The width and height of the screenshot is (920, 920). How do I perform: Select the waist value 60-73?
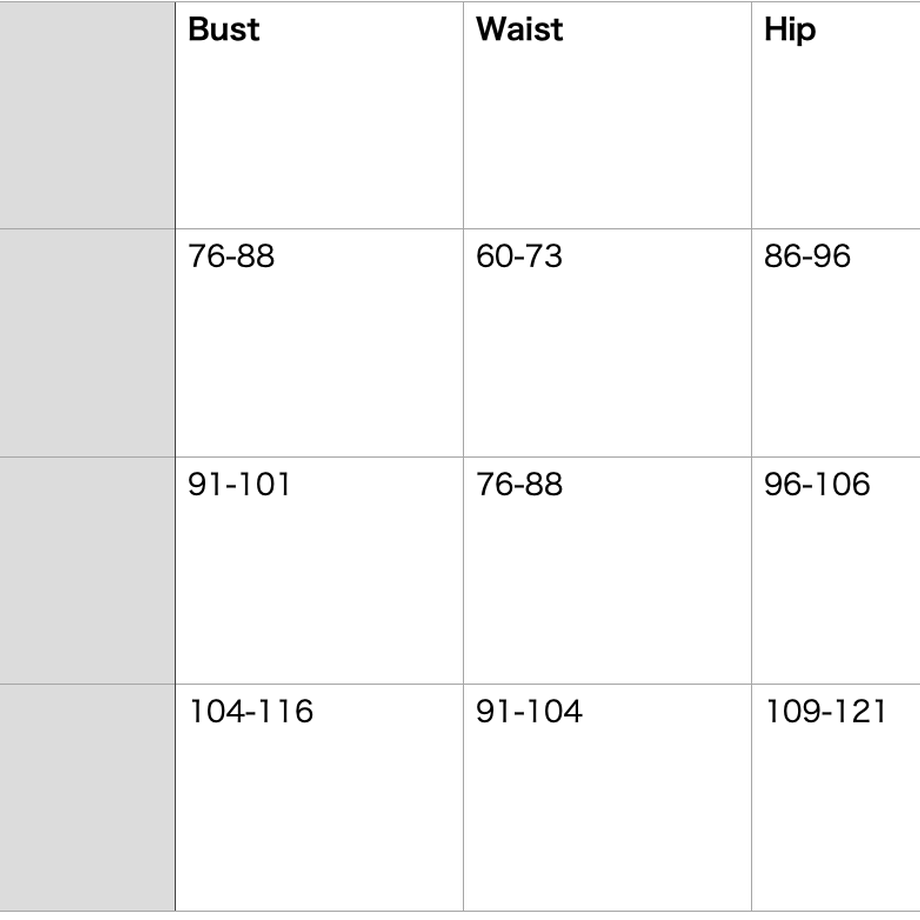point(519,256)
